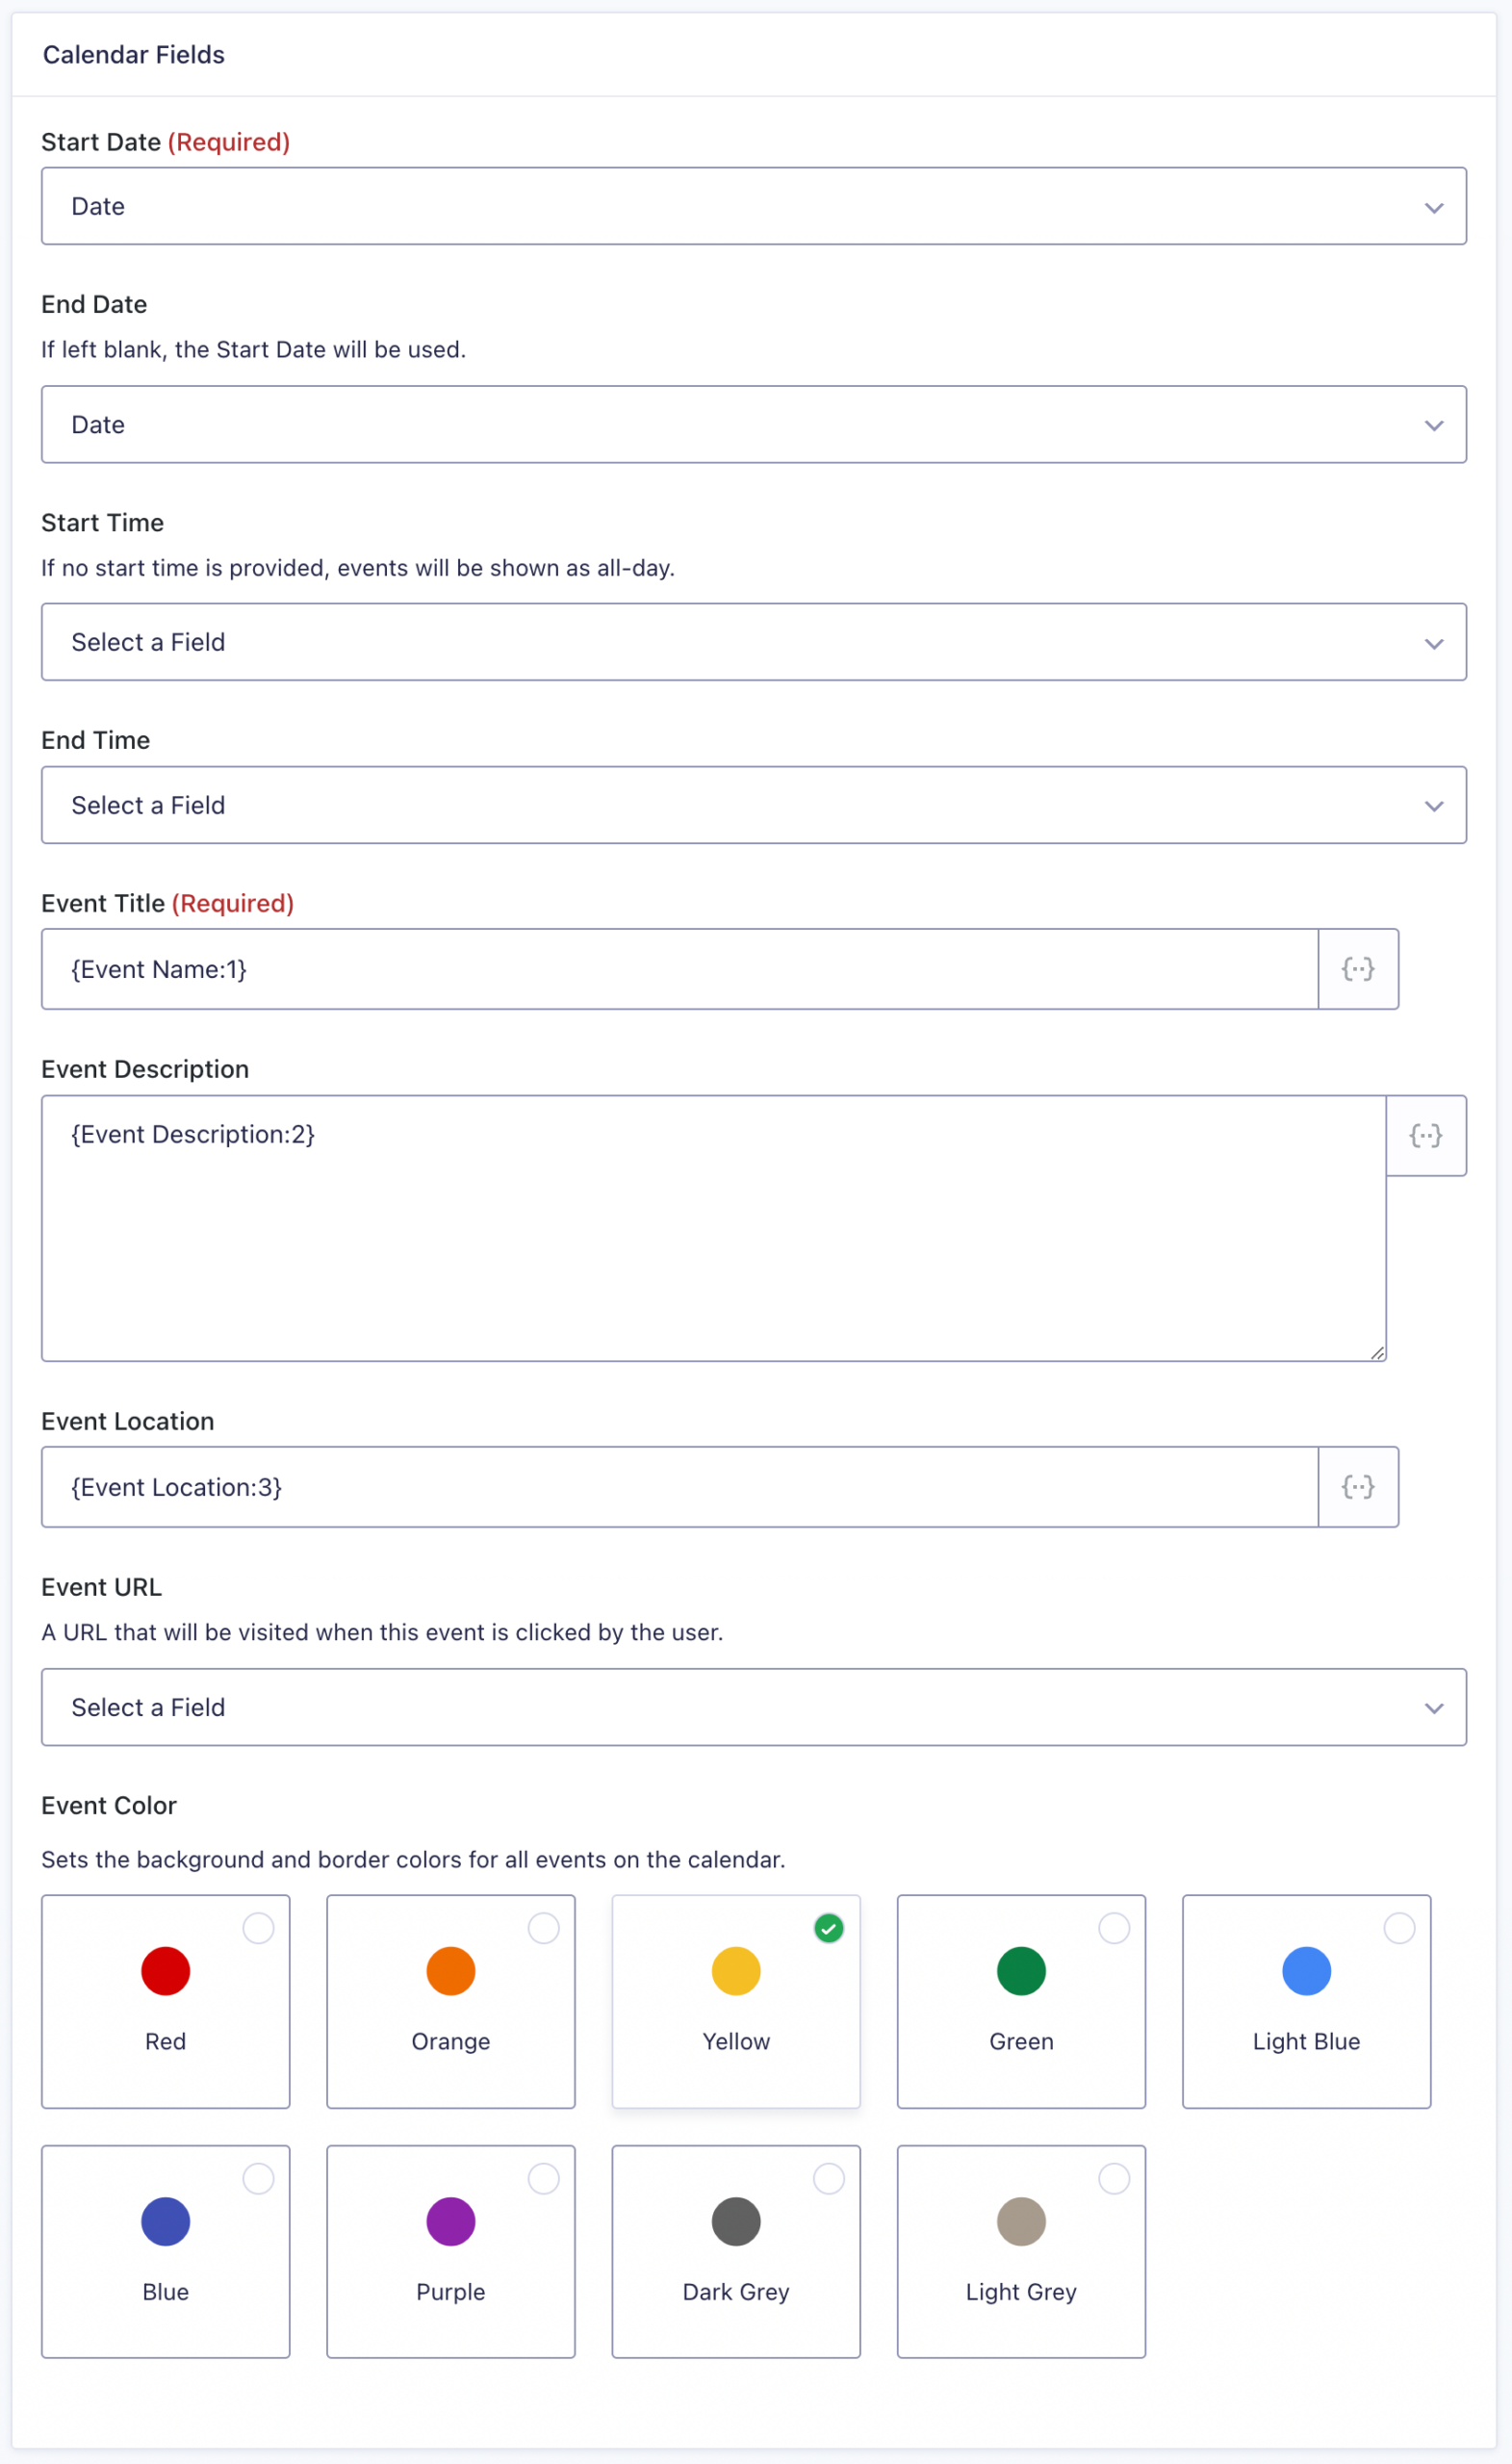
Task: Expand the Start Time field selector
Action: (754, 642)
